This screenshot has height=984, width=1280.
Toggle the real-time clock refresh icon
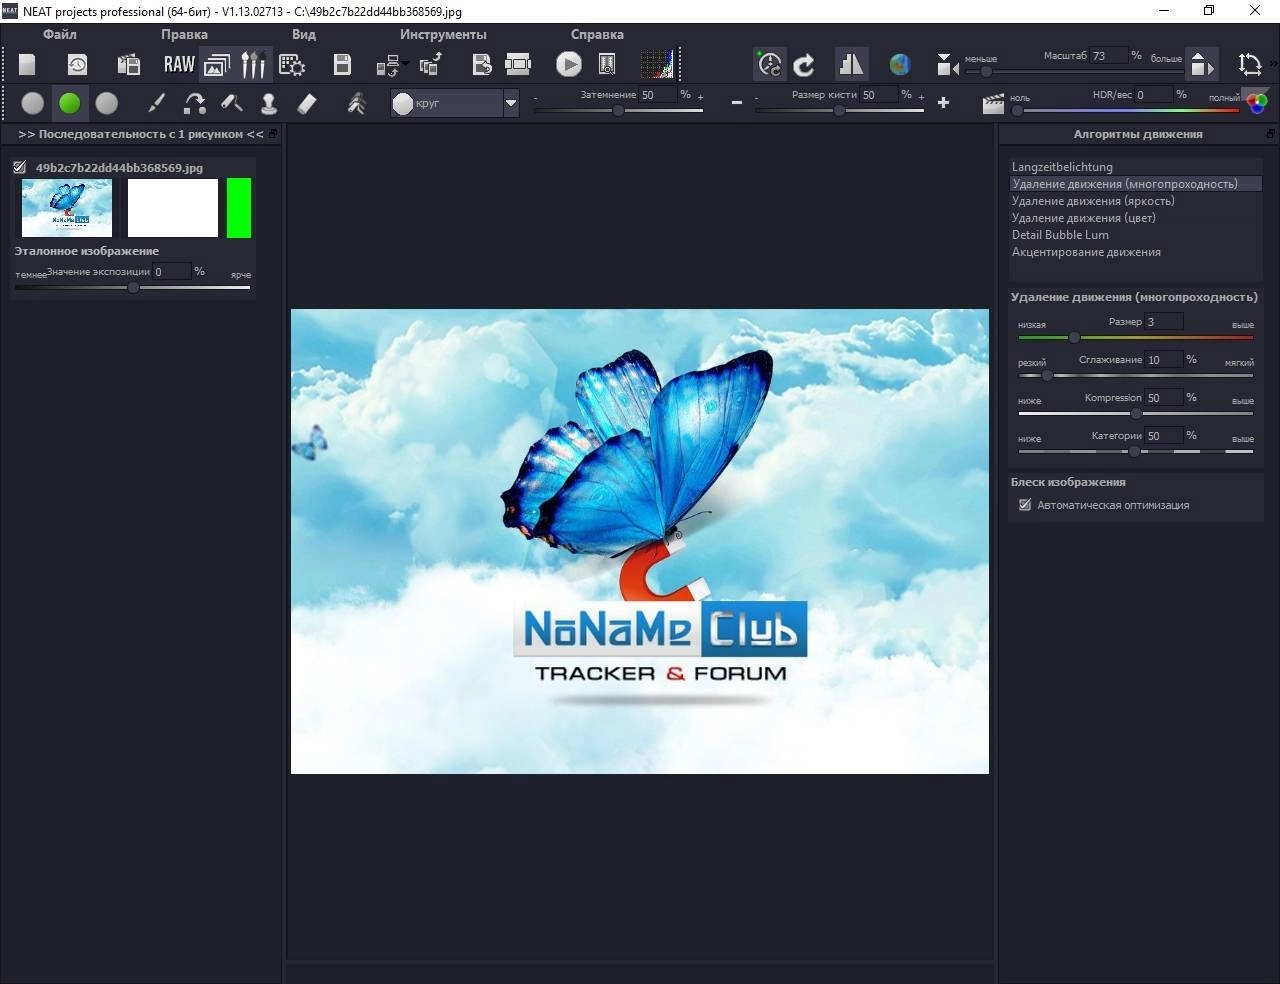tap(770, 65)
